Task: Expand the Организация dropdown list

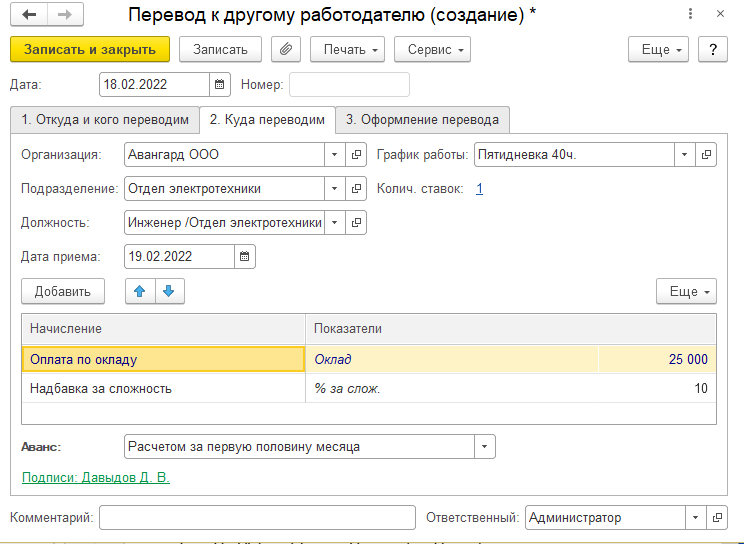Action: click(x=335, y=155)
